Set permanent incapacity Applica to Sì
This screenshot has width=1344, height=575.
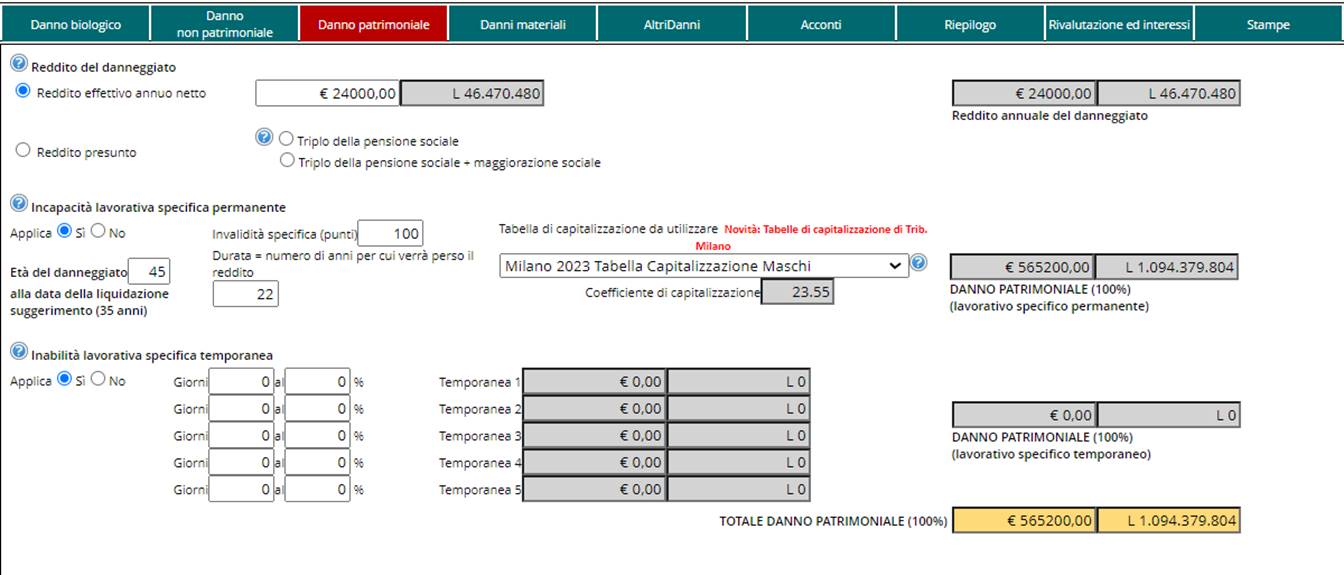pos(65,231)
